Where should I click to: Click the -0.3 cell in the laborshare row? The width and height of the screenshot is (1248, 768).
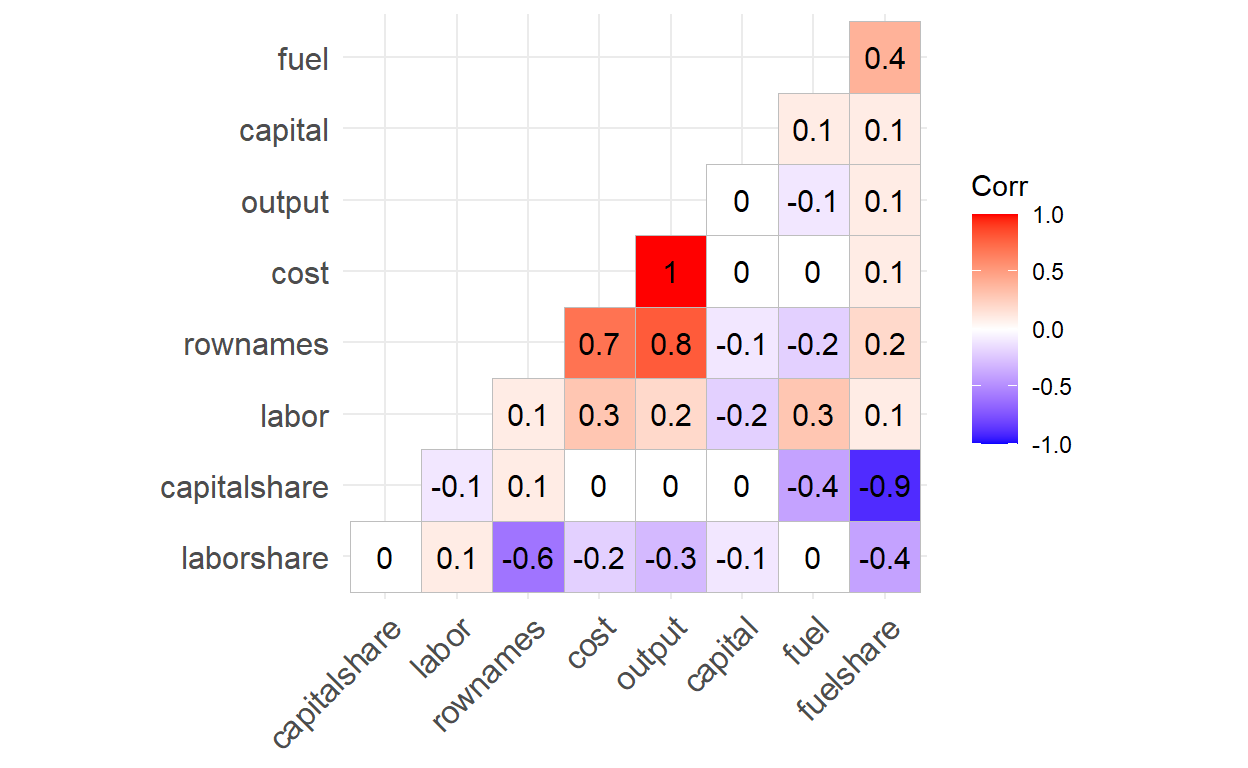(670, 558)
